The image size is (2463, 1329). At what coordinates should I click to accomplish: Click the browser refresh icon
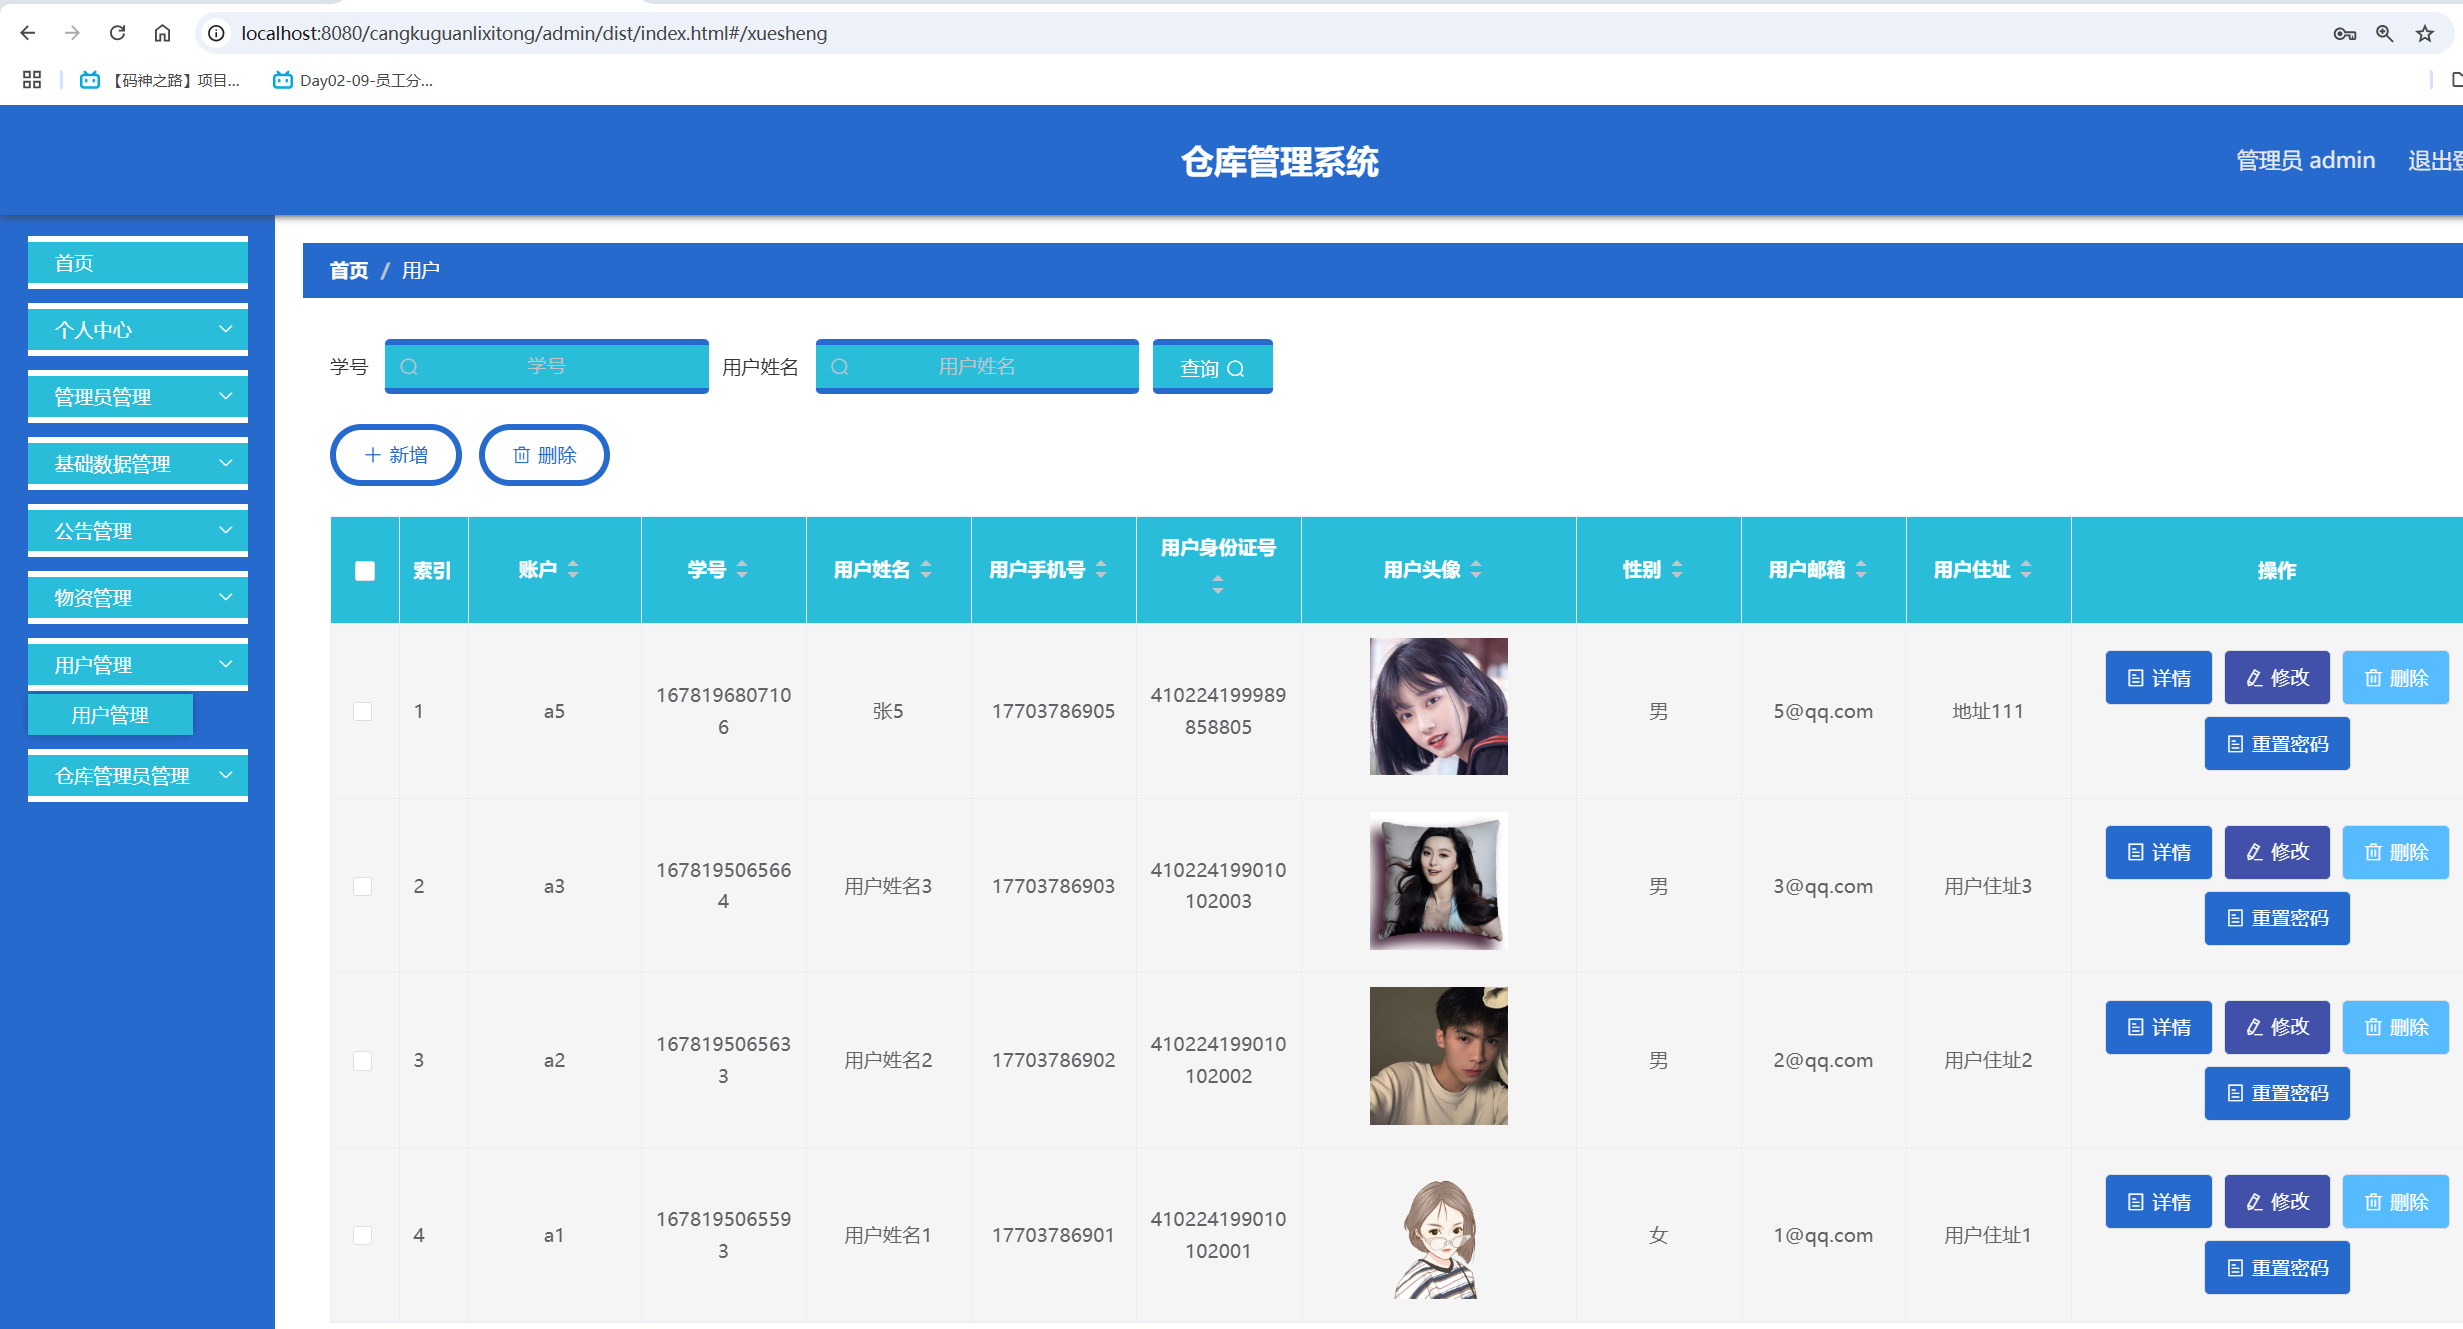[x=117, y=32]
